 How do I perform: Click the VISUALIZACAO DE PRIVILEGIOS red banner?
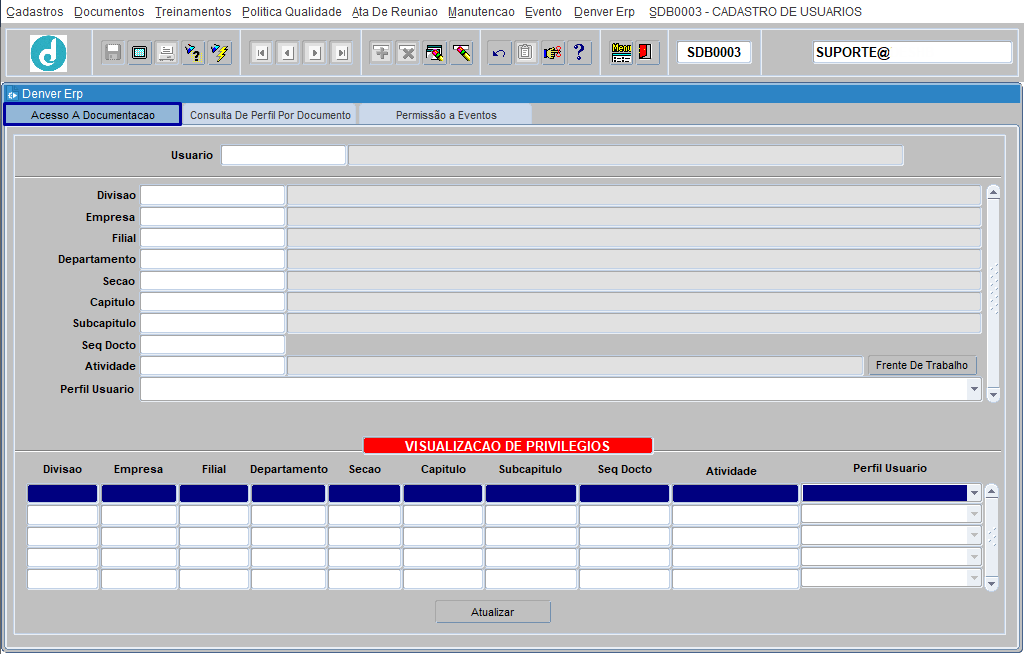pos(508,446)
